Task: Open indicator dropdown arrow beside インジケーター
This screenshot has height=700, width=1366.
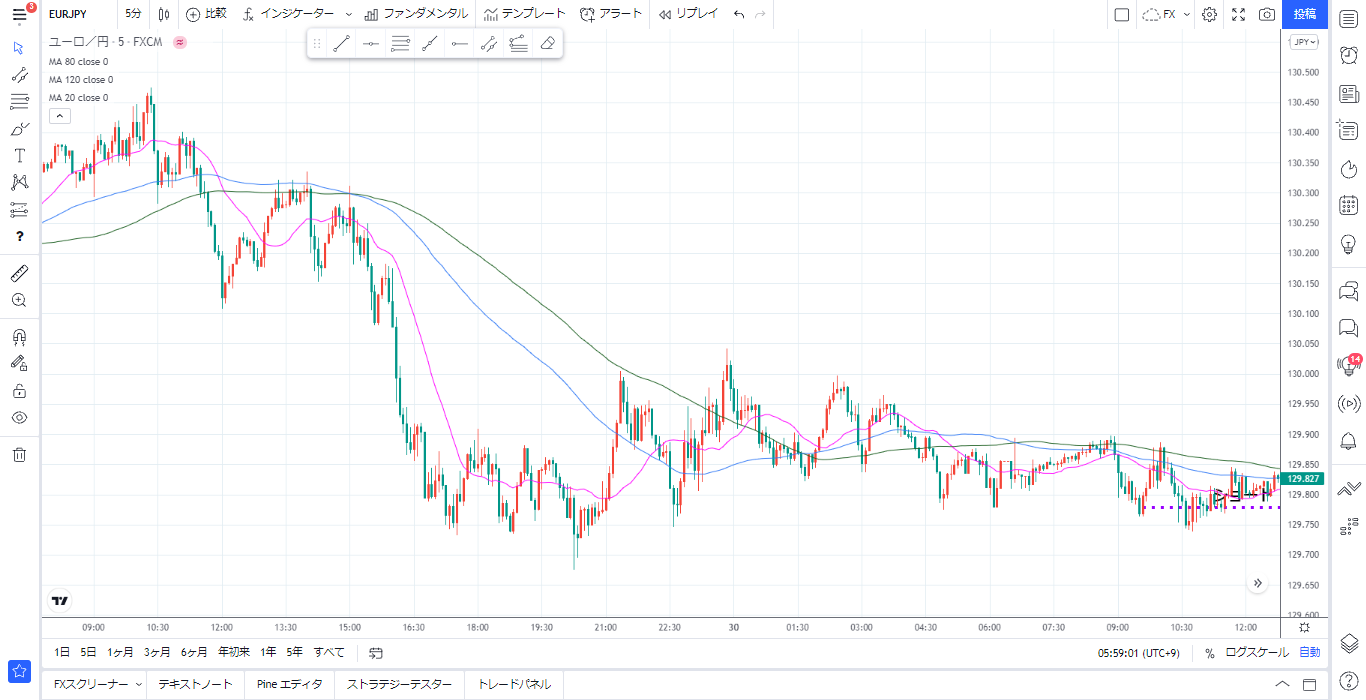Action: click(x=348, y=15)
